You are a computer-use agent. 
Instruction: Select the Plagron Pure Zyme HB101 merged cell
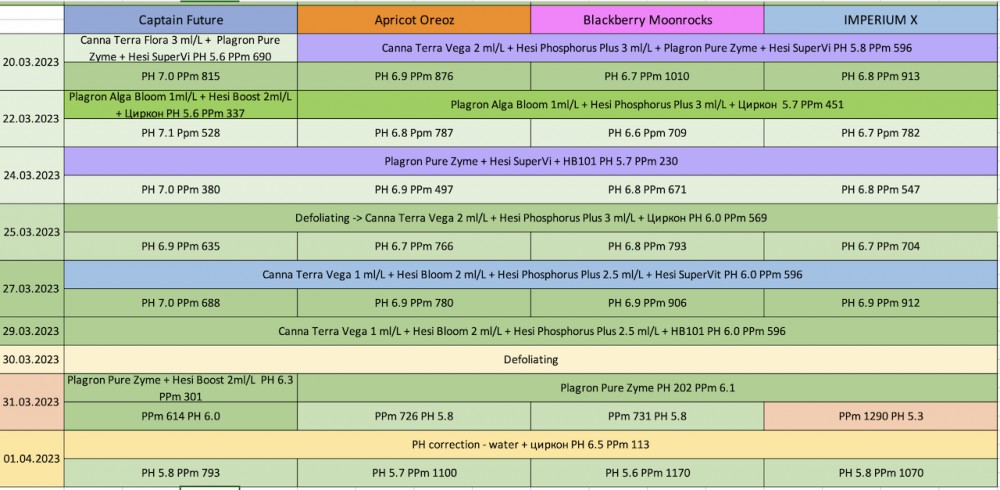coord(530,161)
